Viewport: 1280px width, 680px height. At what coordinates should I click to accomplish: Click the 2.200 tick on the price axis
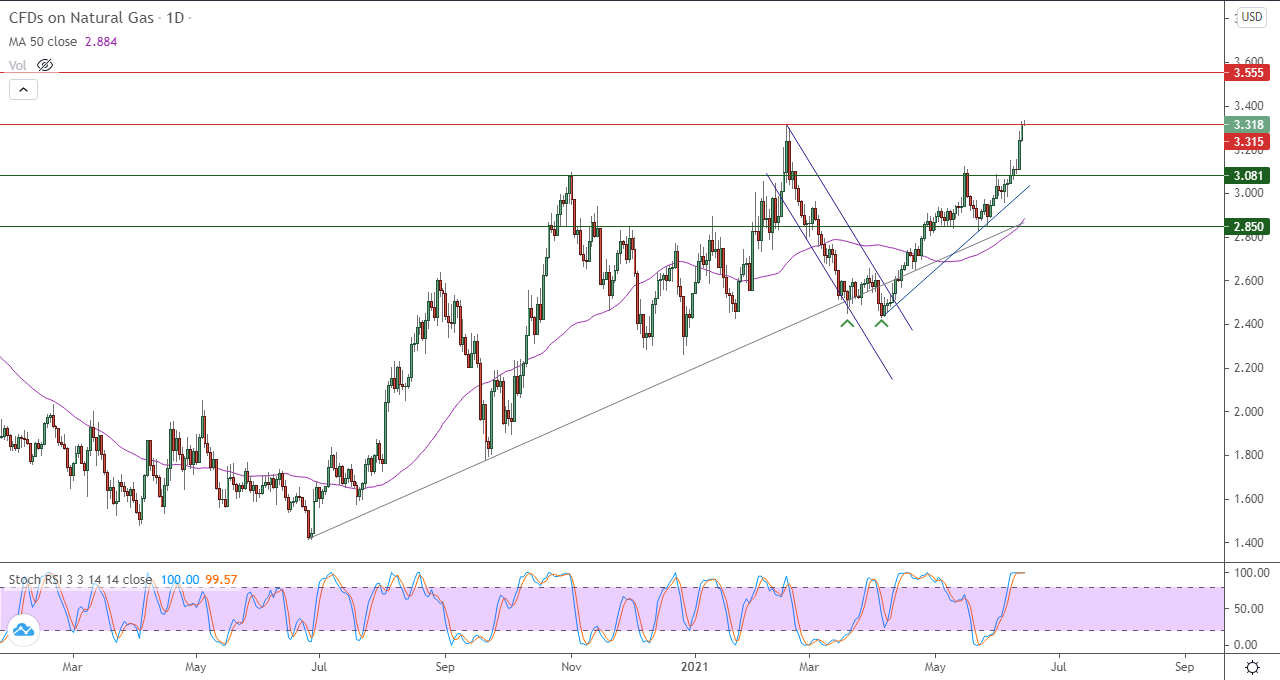(x=1248, y=368)
